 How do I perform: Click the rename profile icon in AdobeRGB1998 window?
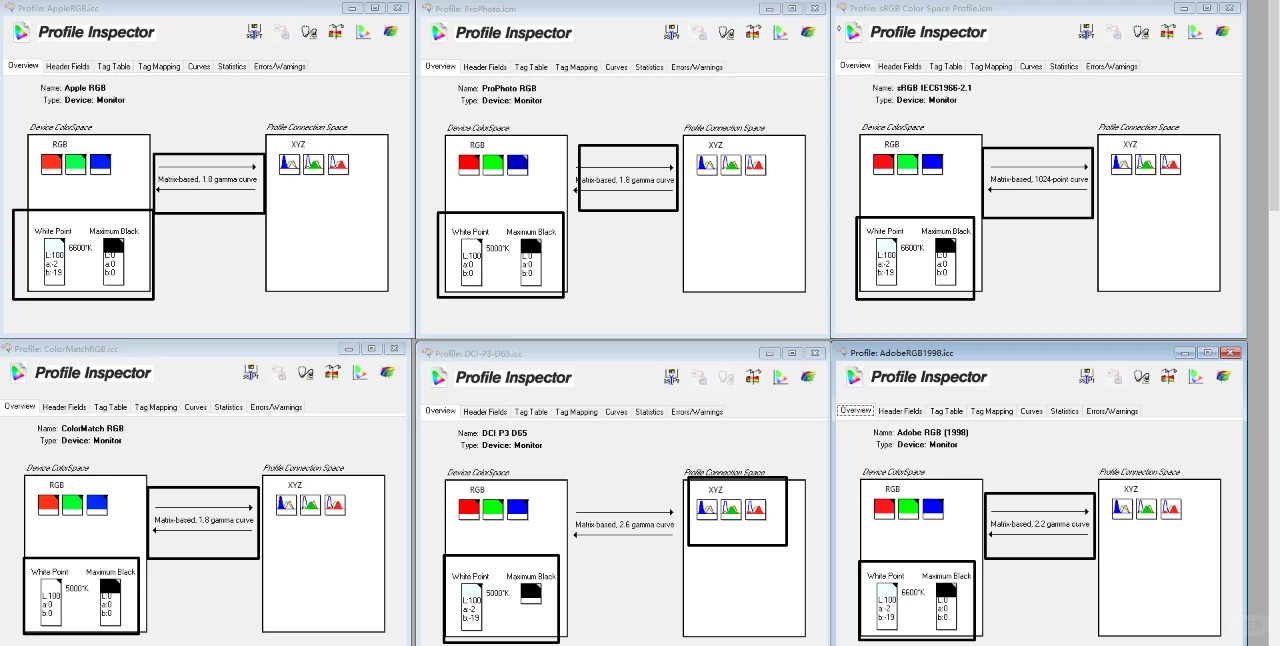point(1086,376)
